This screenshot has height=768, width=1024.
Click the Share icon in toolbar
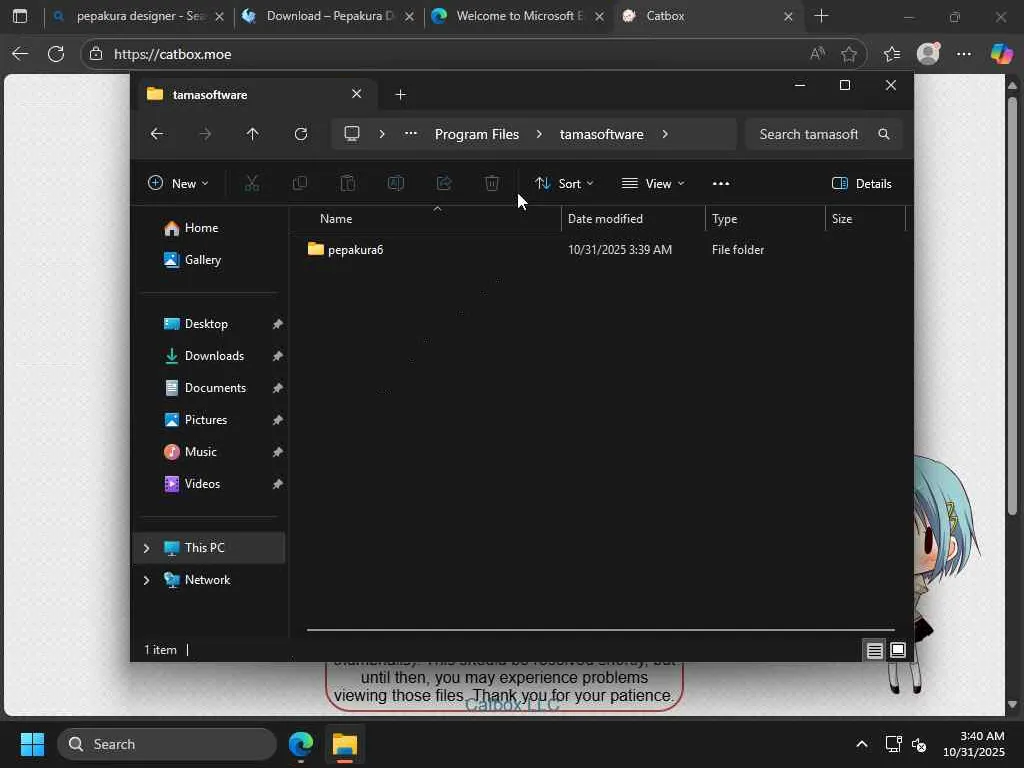(444, 184)
